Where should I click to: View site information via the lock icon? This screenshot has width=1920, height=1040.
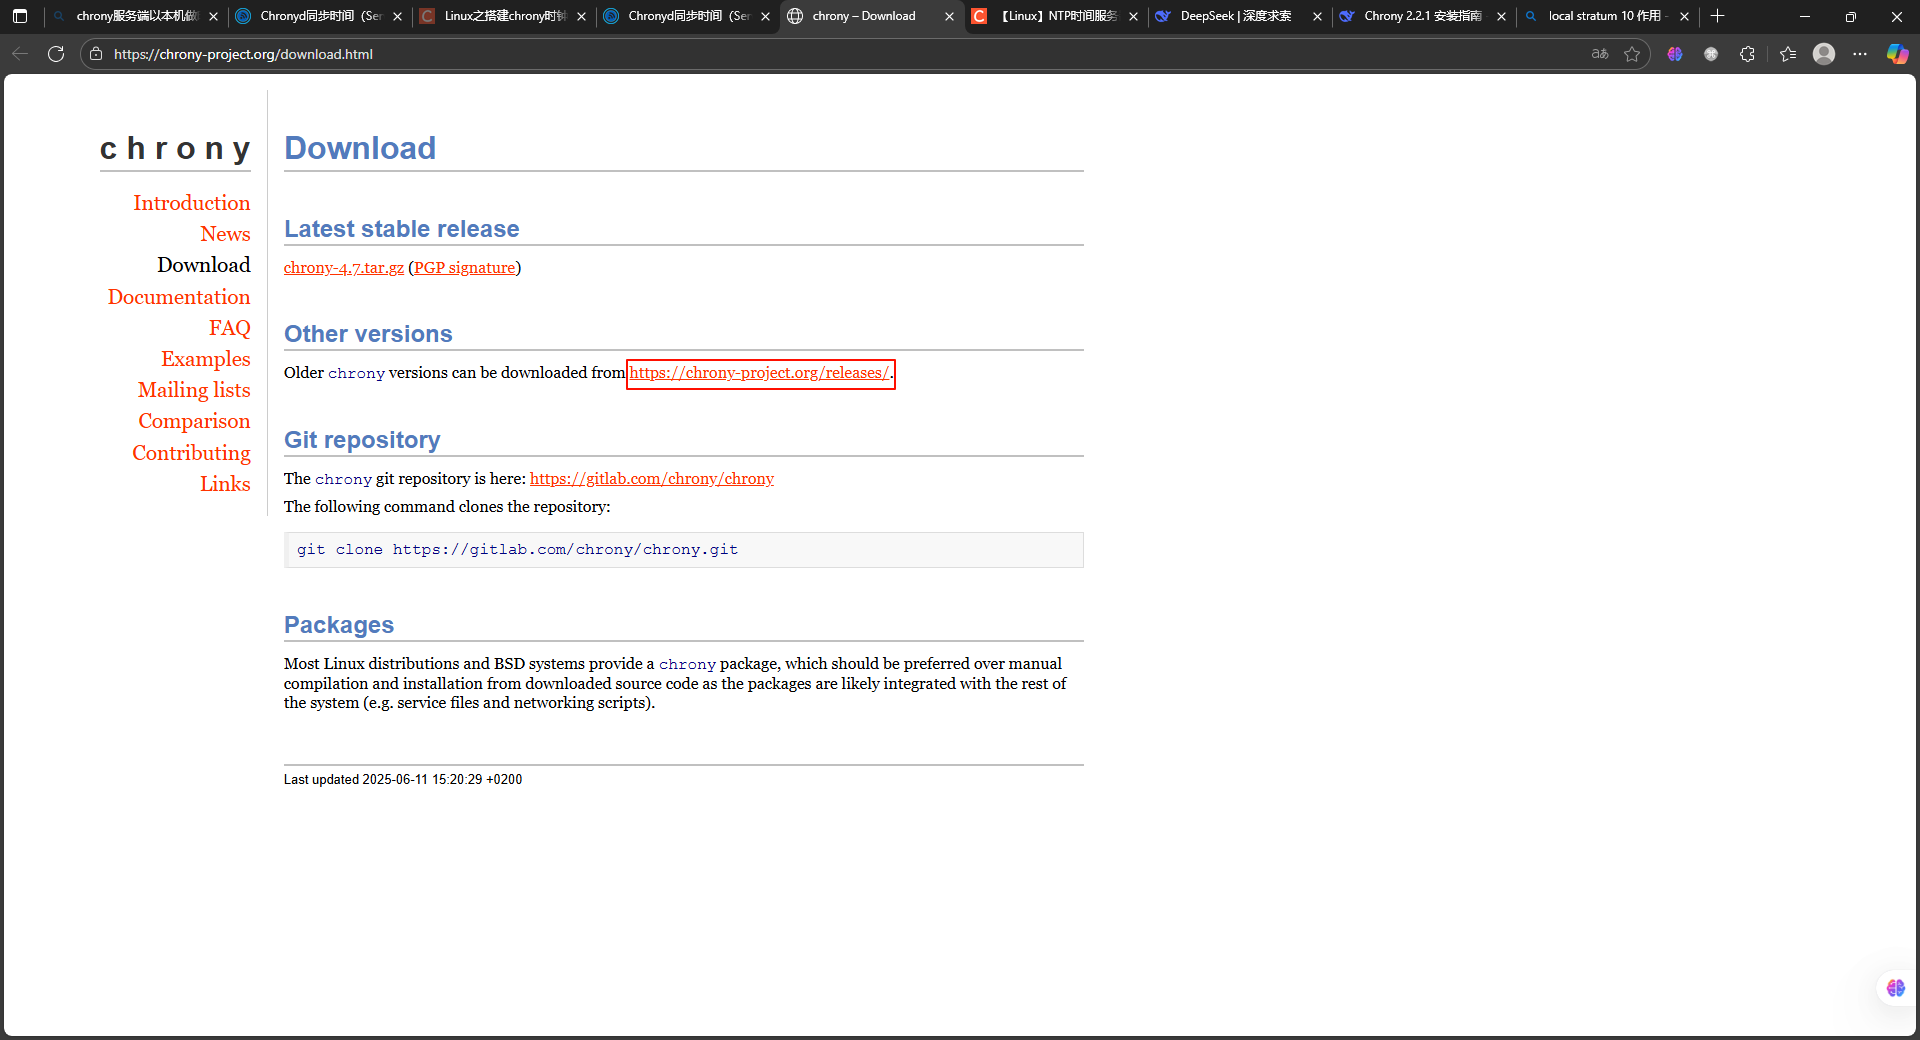pos(96,54)
